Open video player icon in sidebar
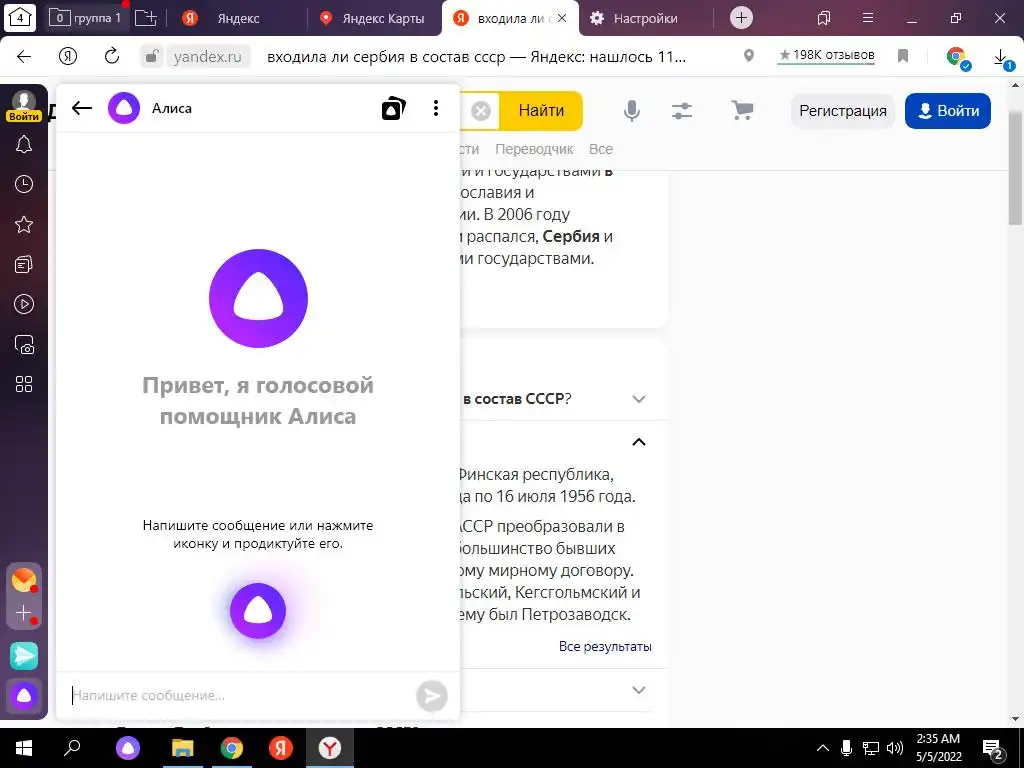 point(24,304)
